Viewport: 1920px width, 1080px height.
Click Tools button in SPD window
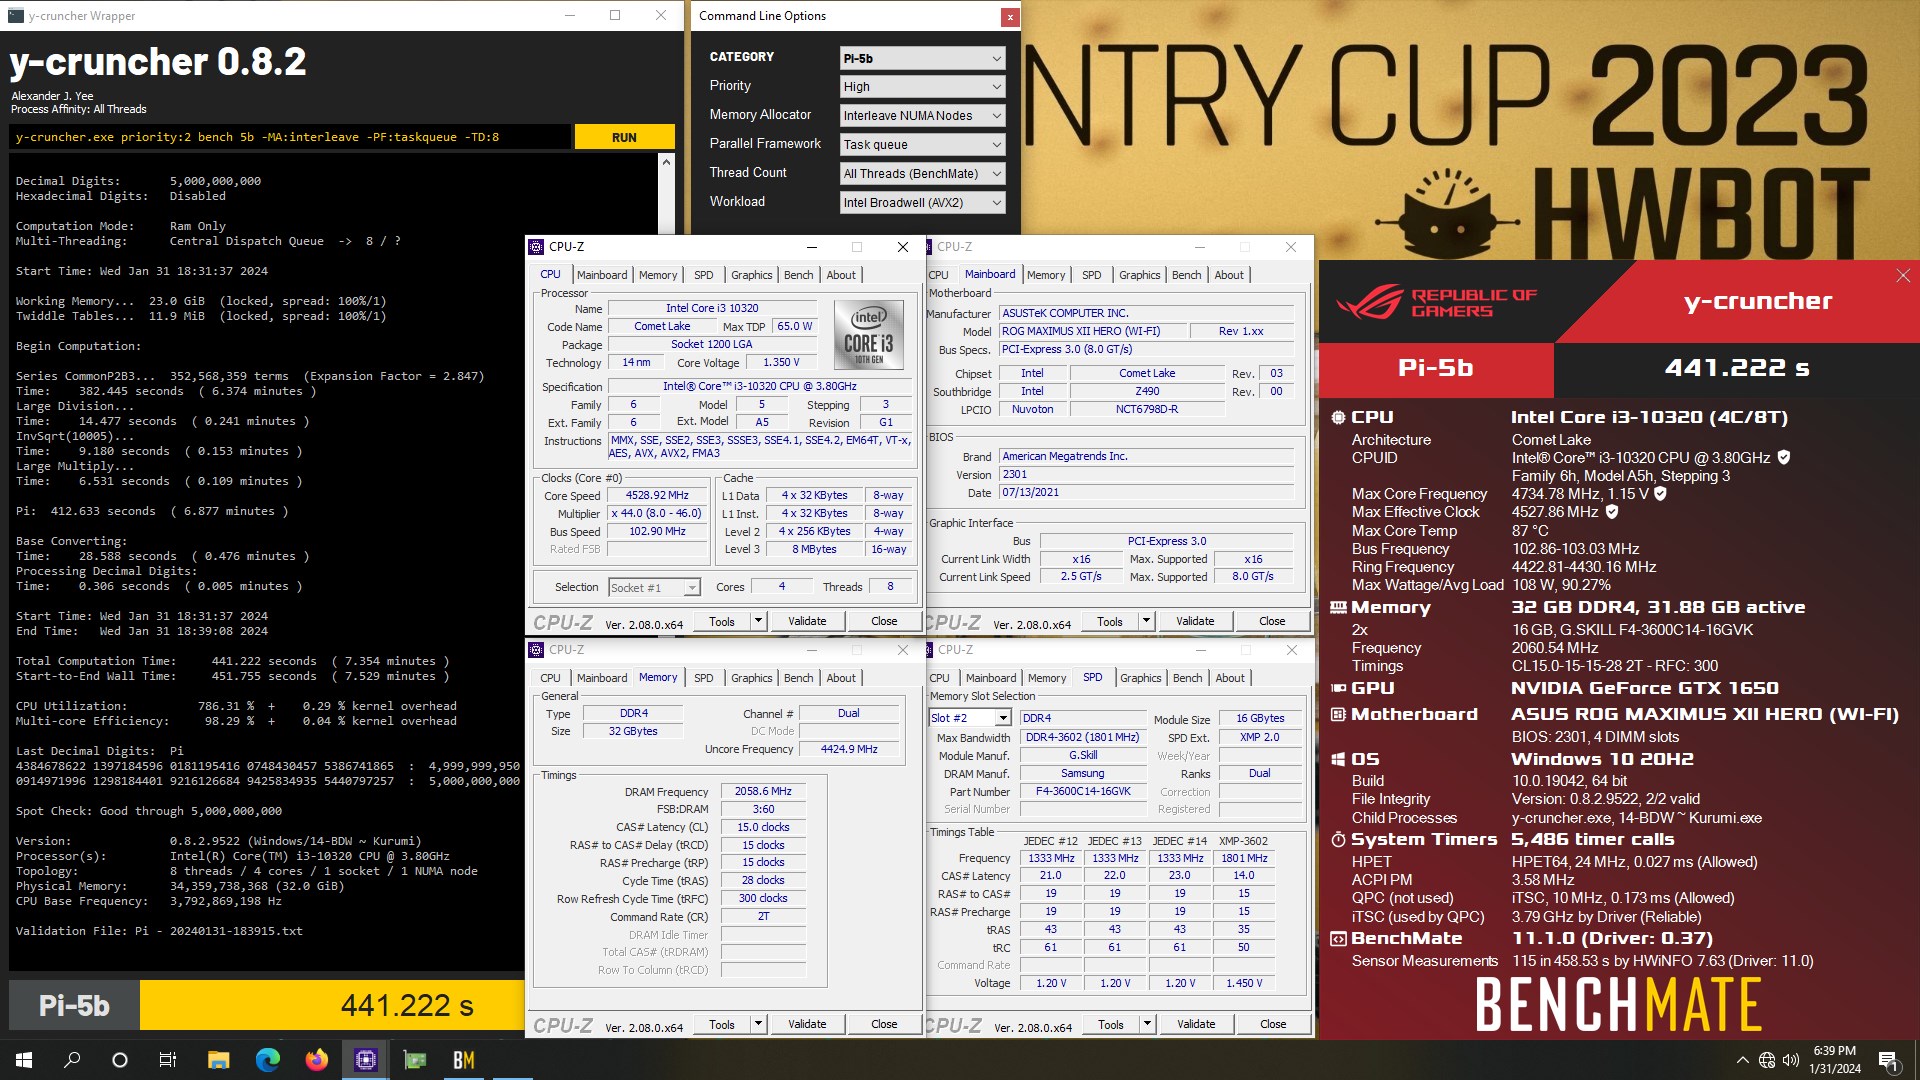[x=1110, y=1024]
